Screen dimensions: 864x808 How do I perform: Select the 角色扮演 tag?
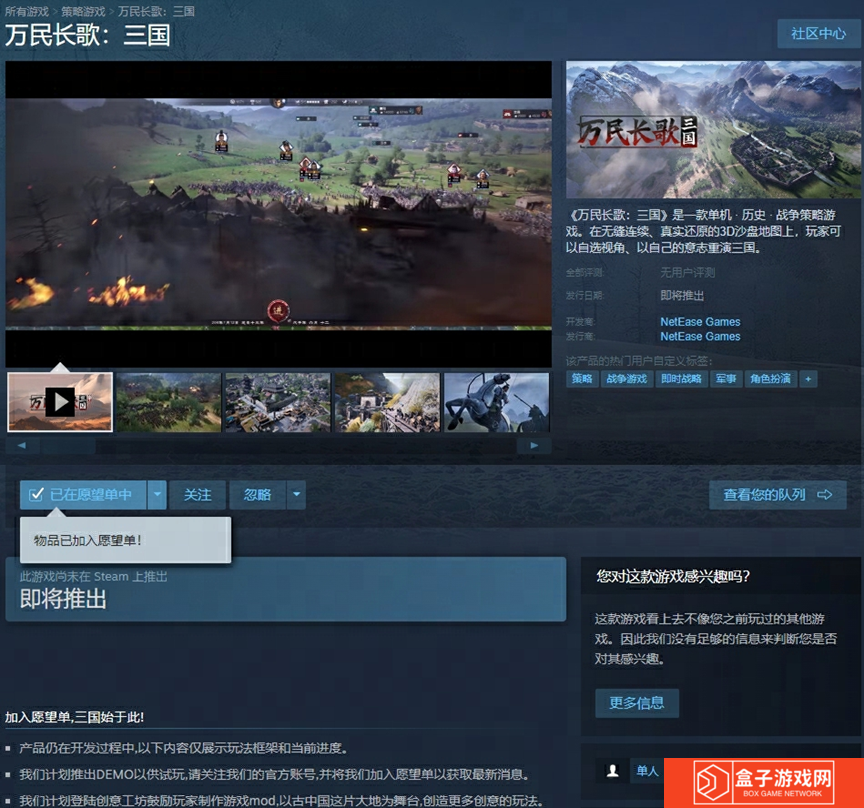click(x=770, y=379)
